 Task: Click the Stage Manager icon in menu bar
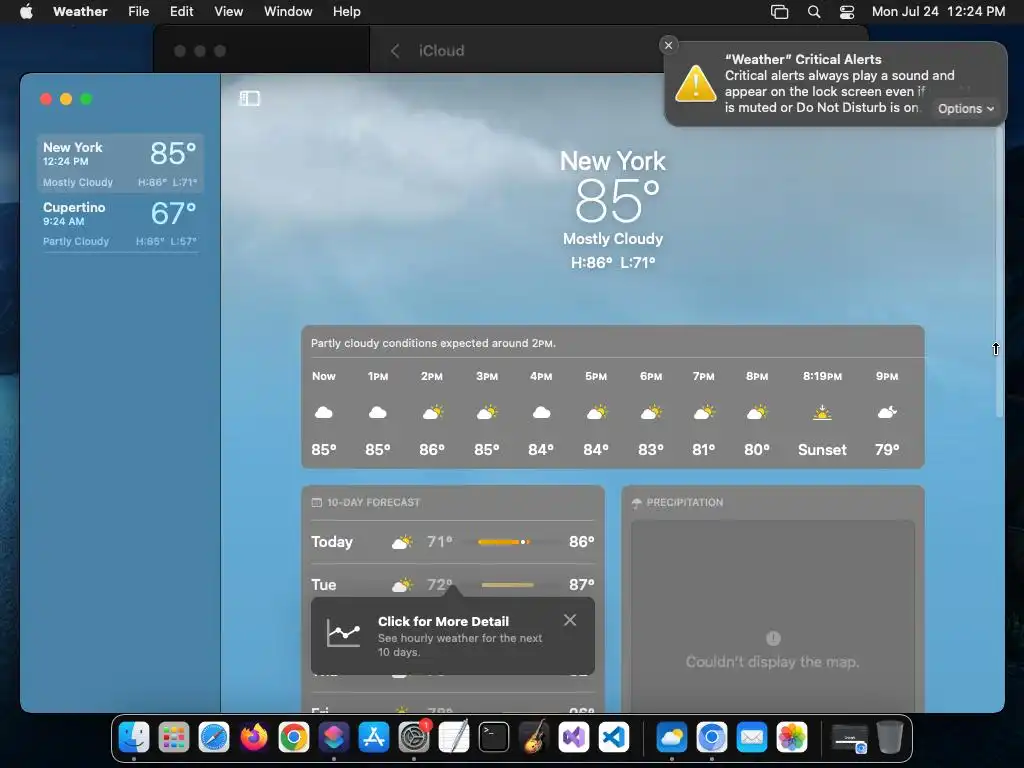779,12
